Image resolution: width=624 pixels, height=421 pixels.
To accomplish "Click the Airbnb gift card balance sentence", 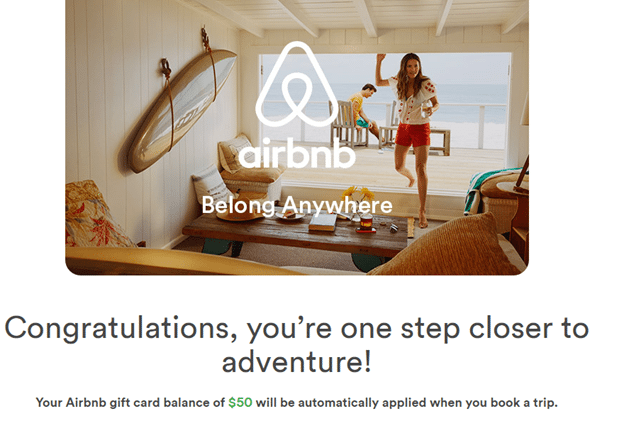I will click(296, 402).
